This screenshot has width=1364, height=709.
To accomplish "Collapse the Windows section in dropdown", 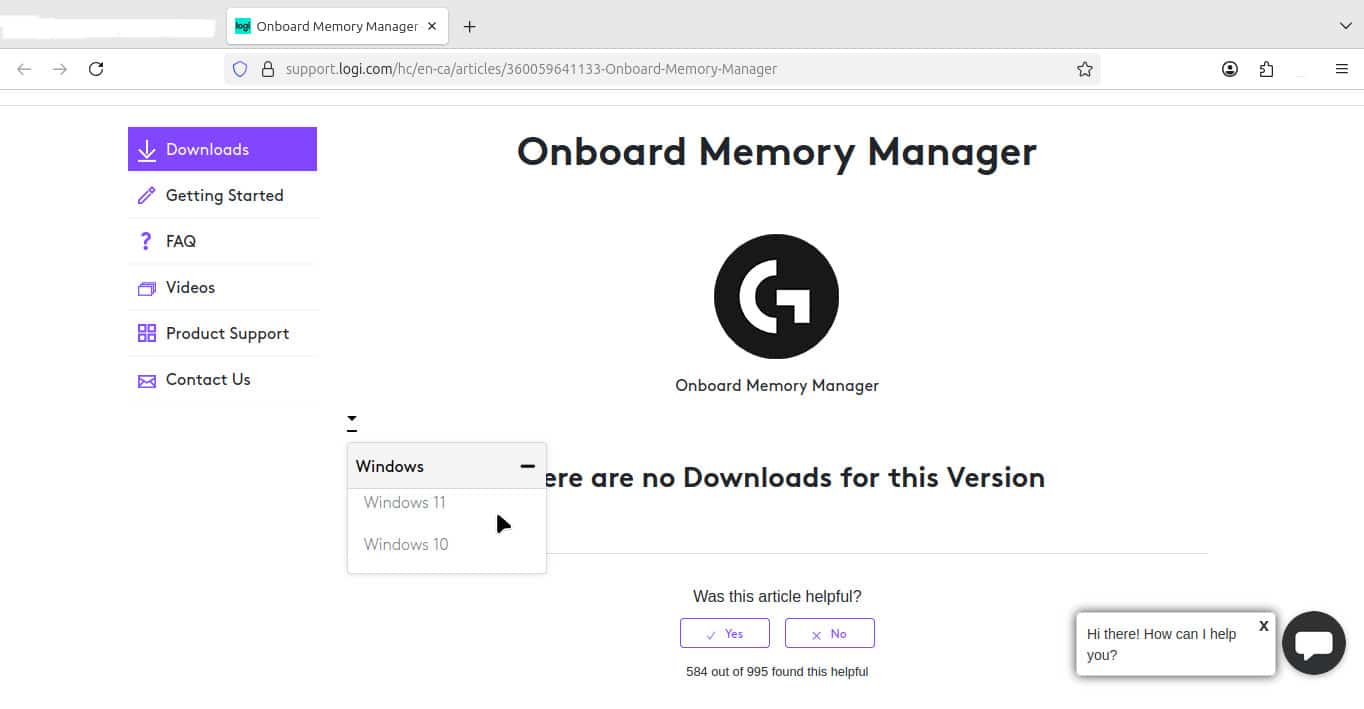I will pyautogui.click(x=527, y=466).
